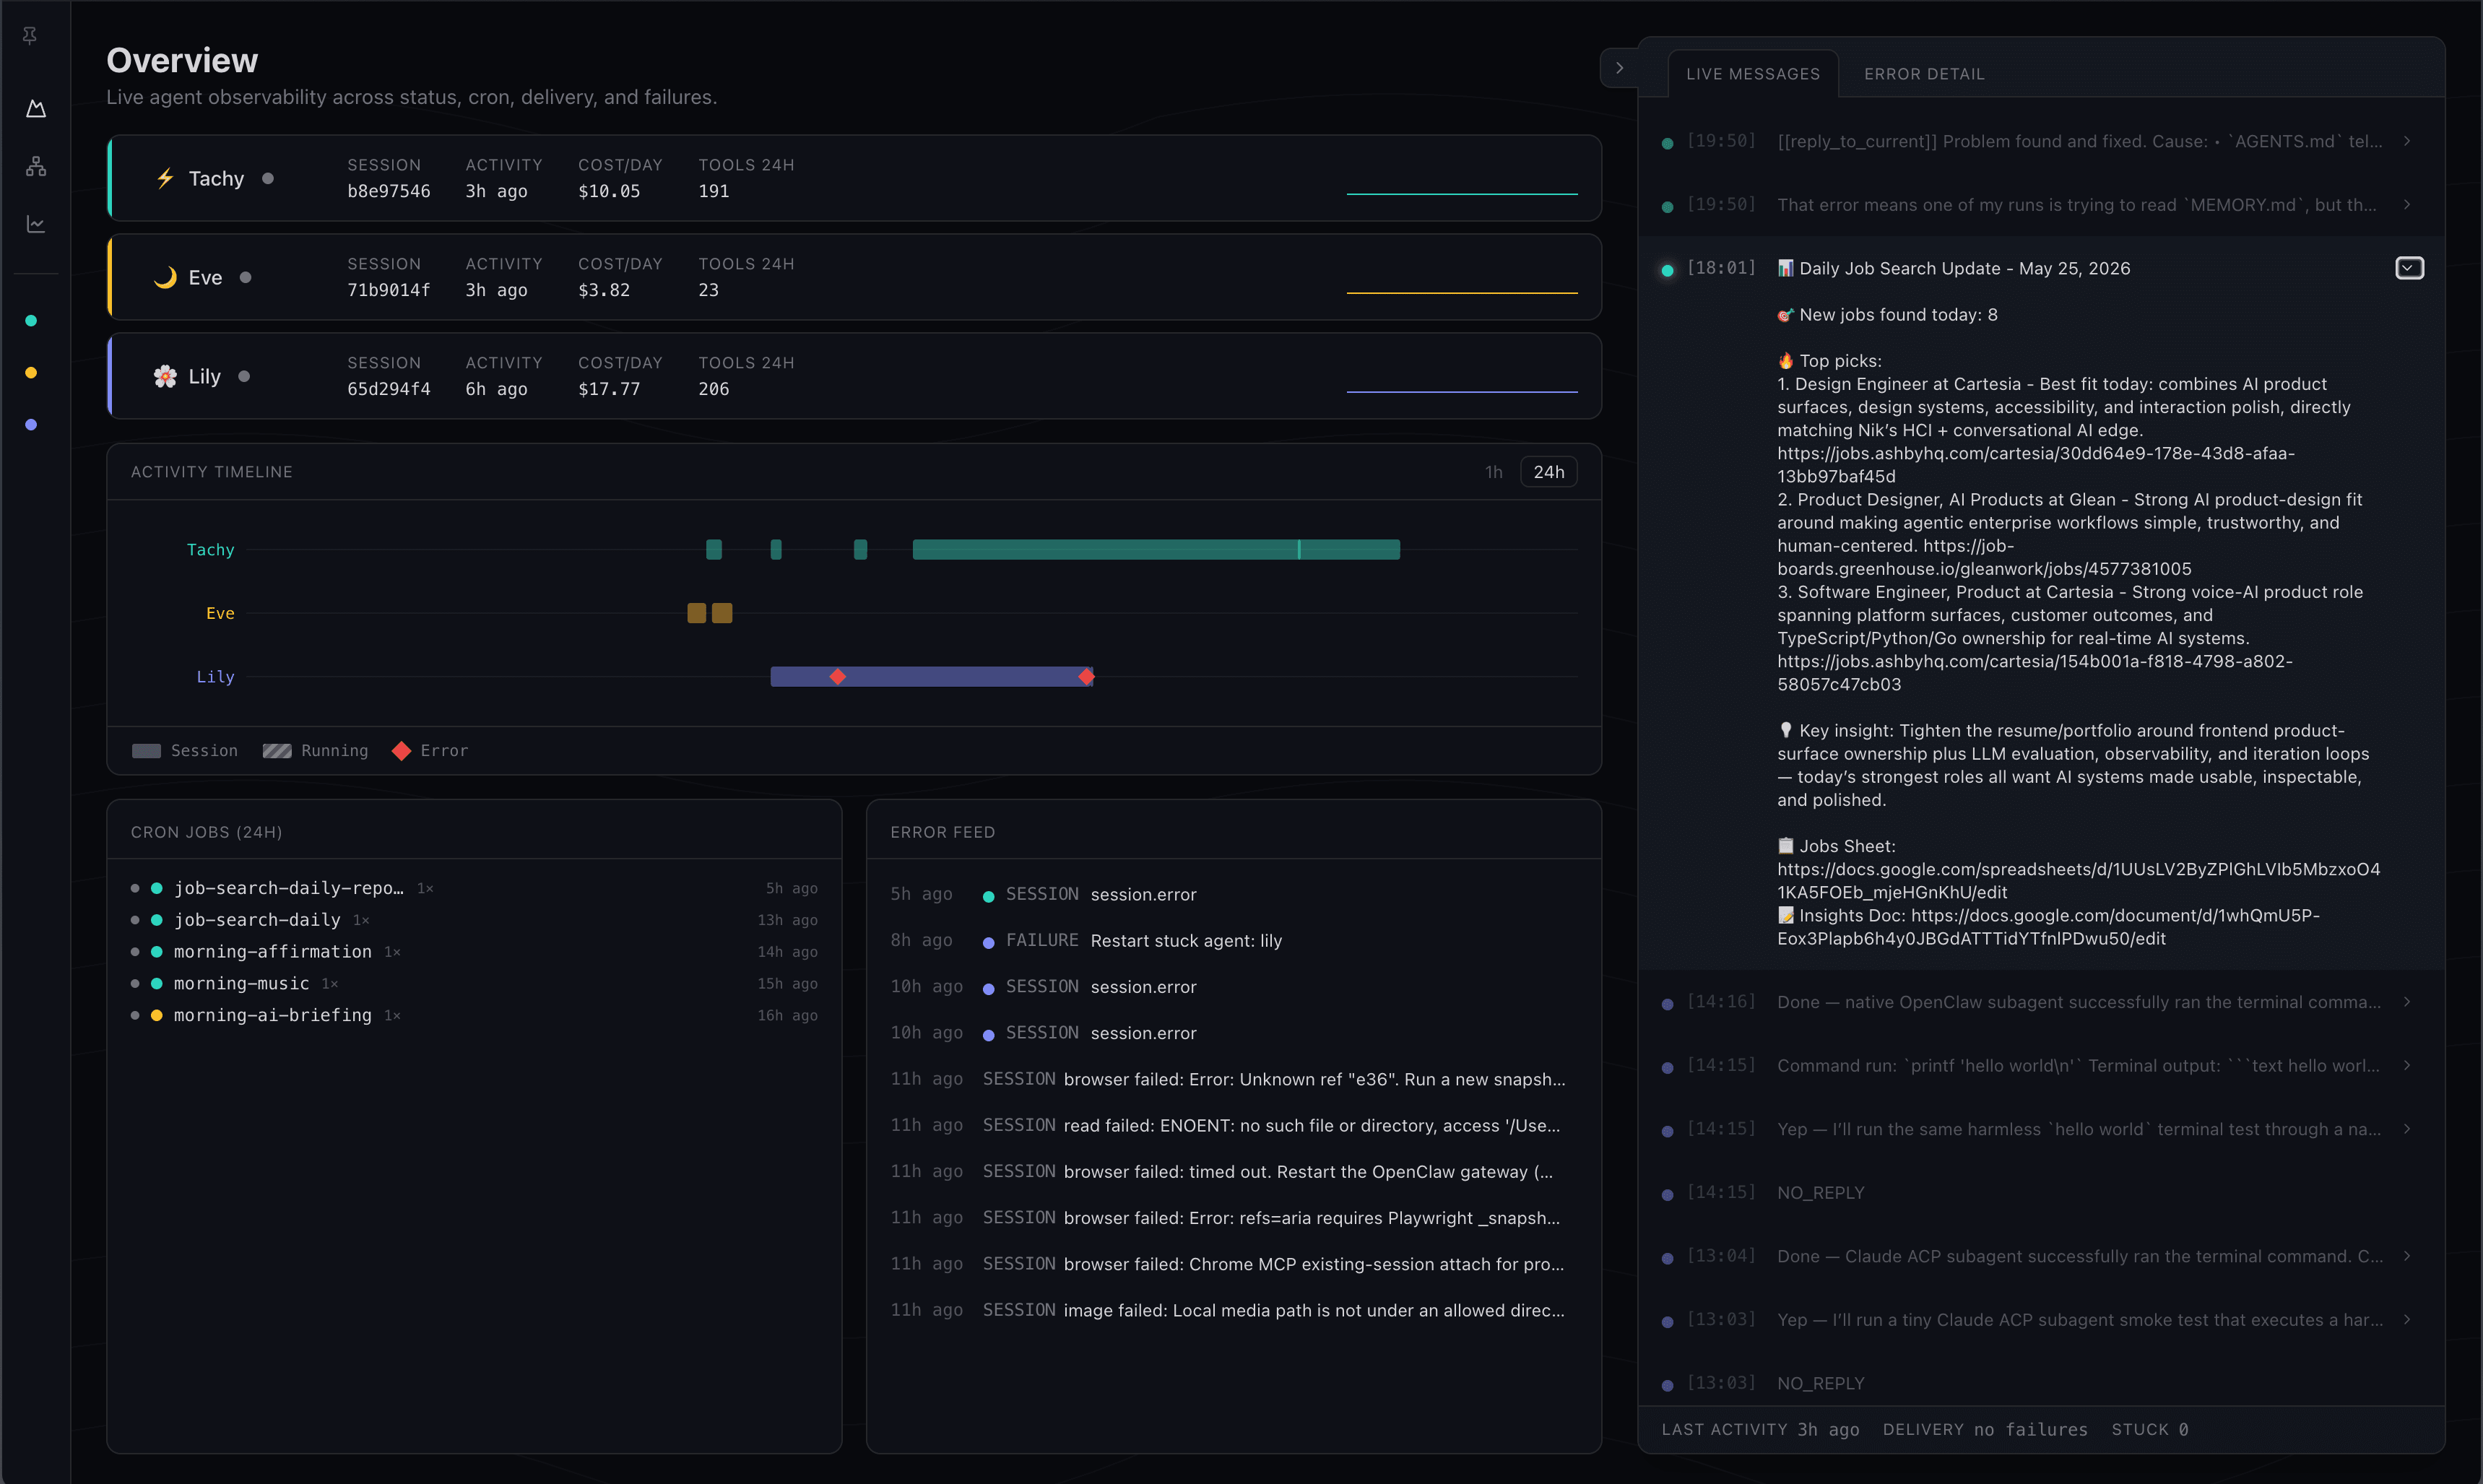Open the 'browser failed: timed out' error
This screenshot has height=1484, width=2483.
pos(1233,1171)
